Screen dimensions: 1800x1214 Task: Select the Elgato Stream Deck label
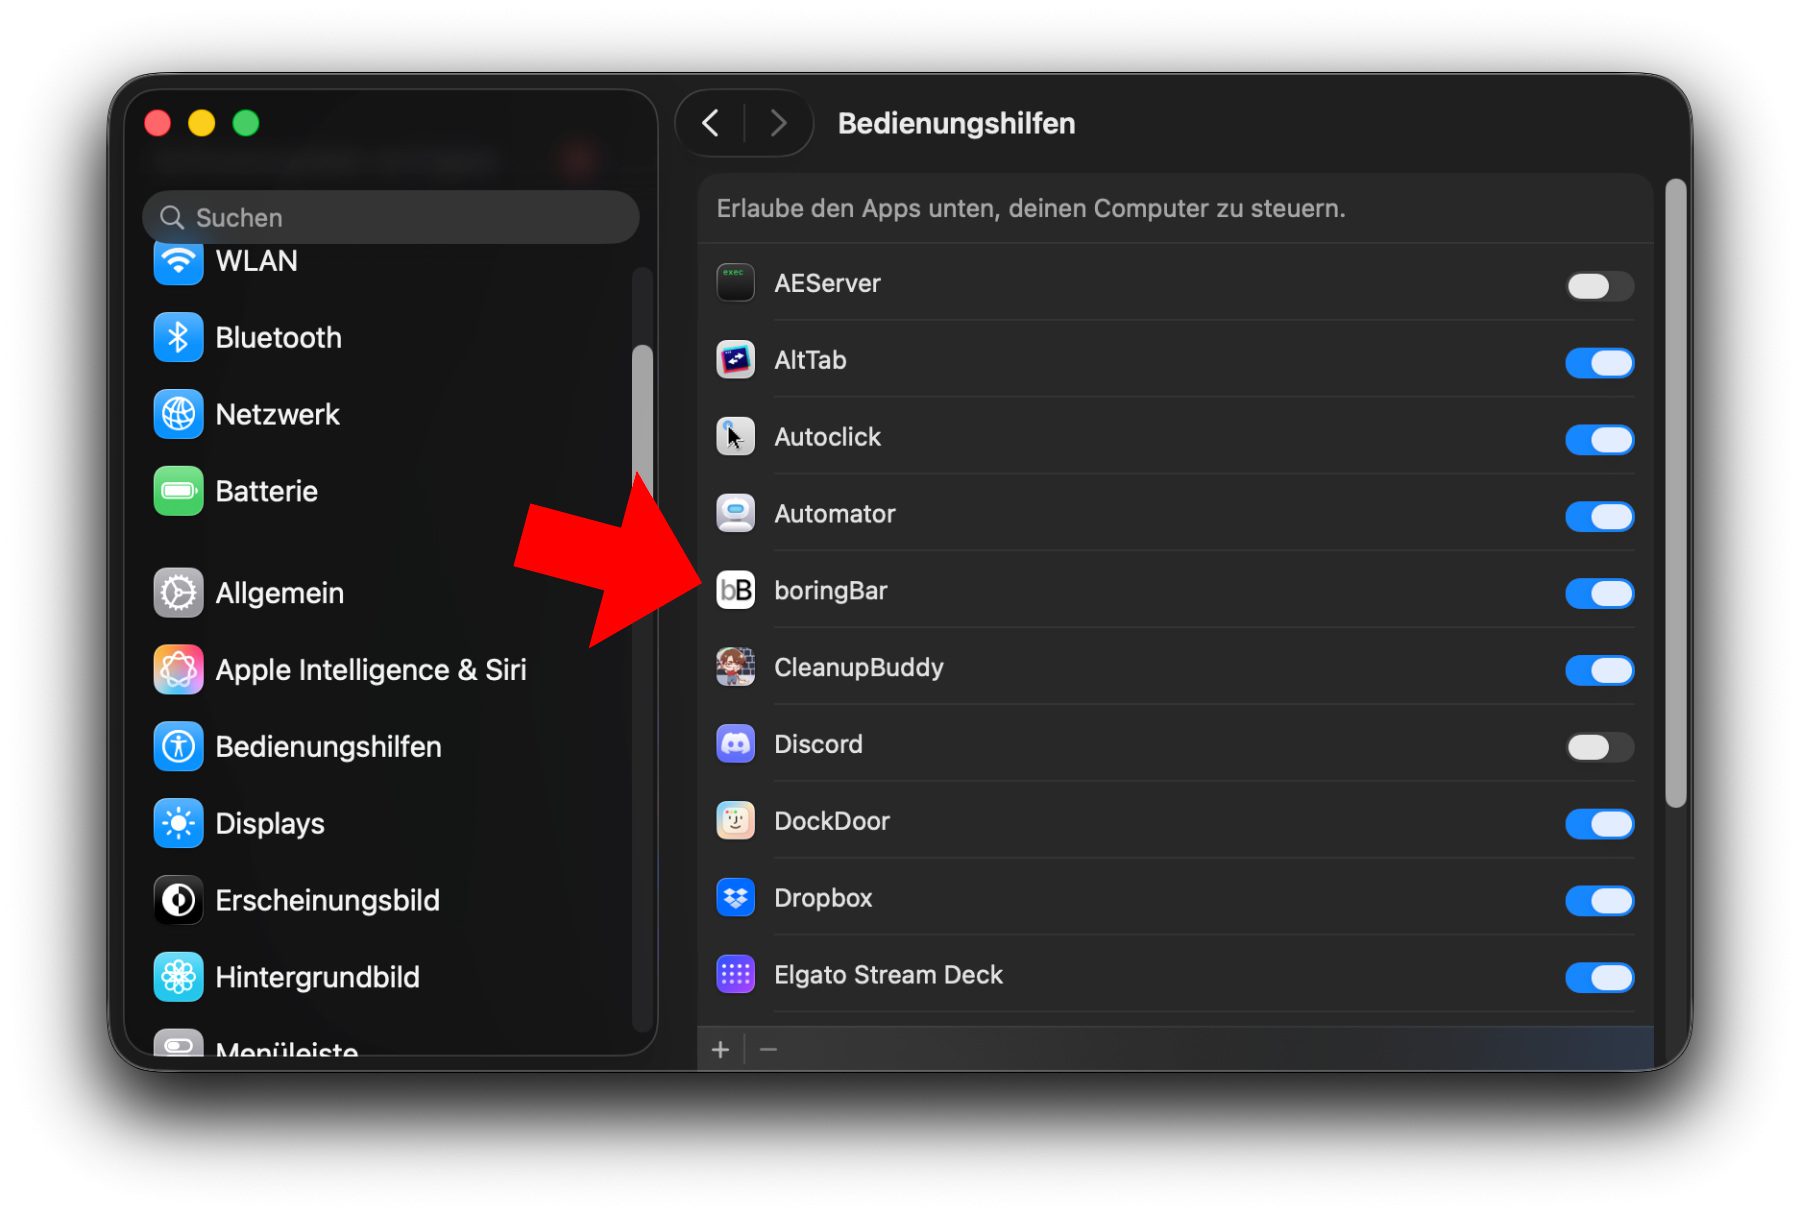point(889,975)
